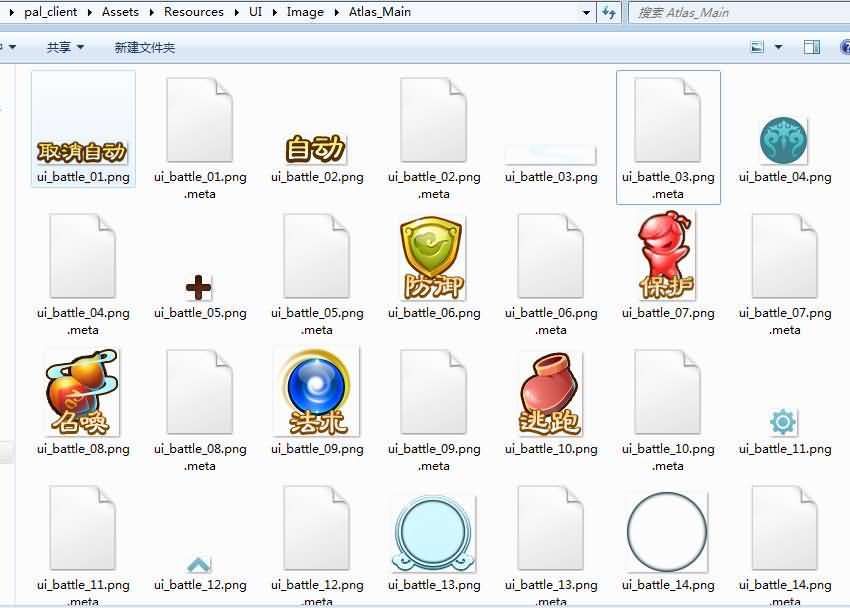Select the blue orb spell icon ui_battle_09.png
850x608 pixels.
tap(316, 392)
